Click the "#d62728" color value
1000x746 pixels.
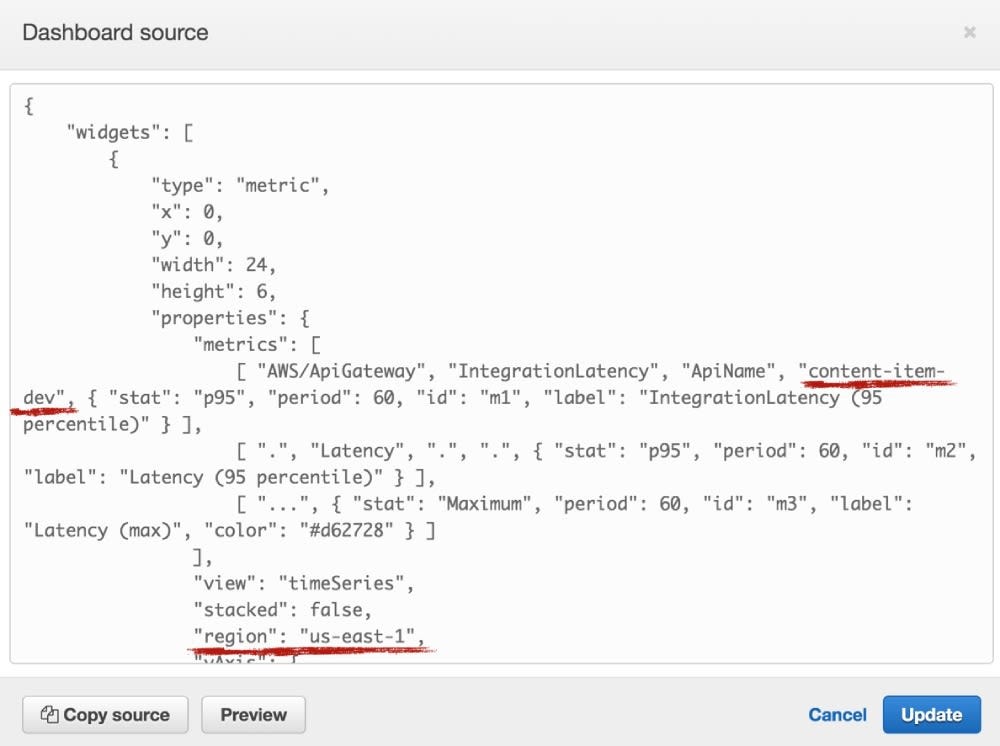(x=347, y=530)
